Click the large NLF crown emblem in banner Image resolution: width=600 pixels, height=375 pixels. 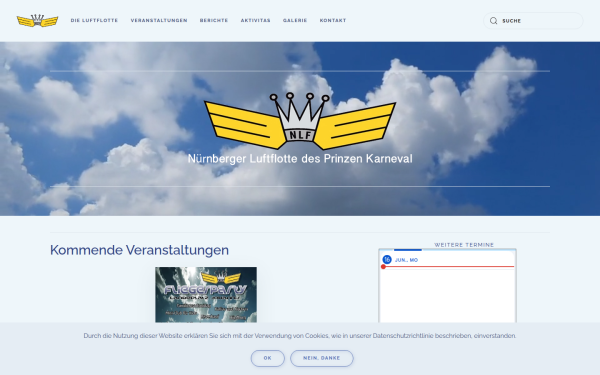point(300,121)
